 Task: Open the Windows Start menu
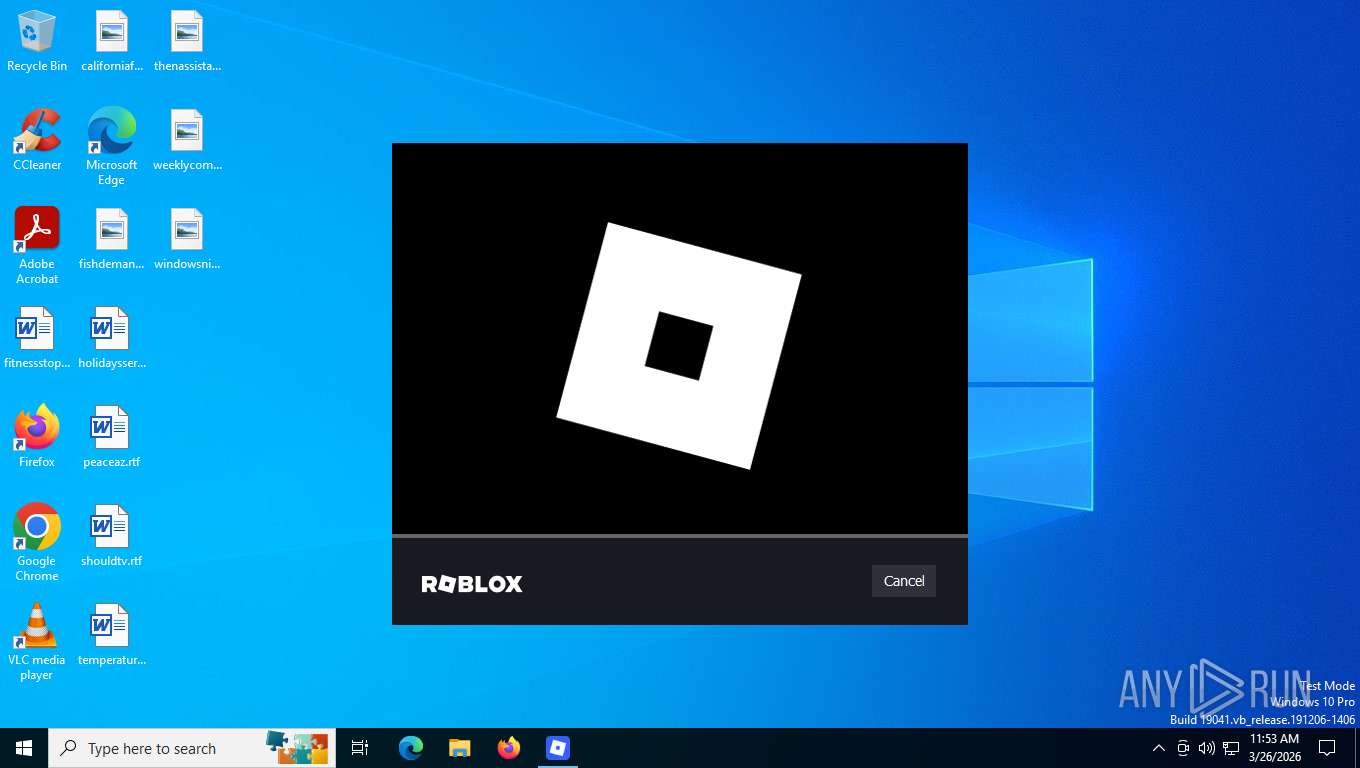(x=24, y=748)
